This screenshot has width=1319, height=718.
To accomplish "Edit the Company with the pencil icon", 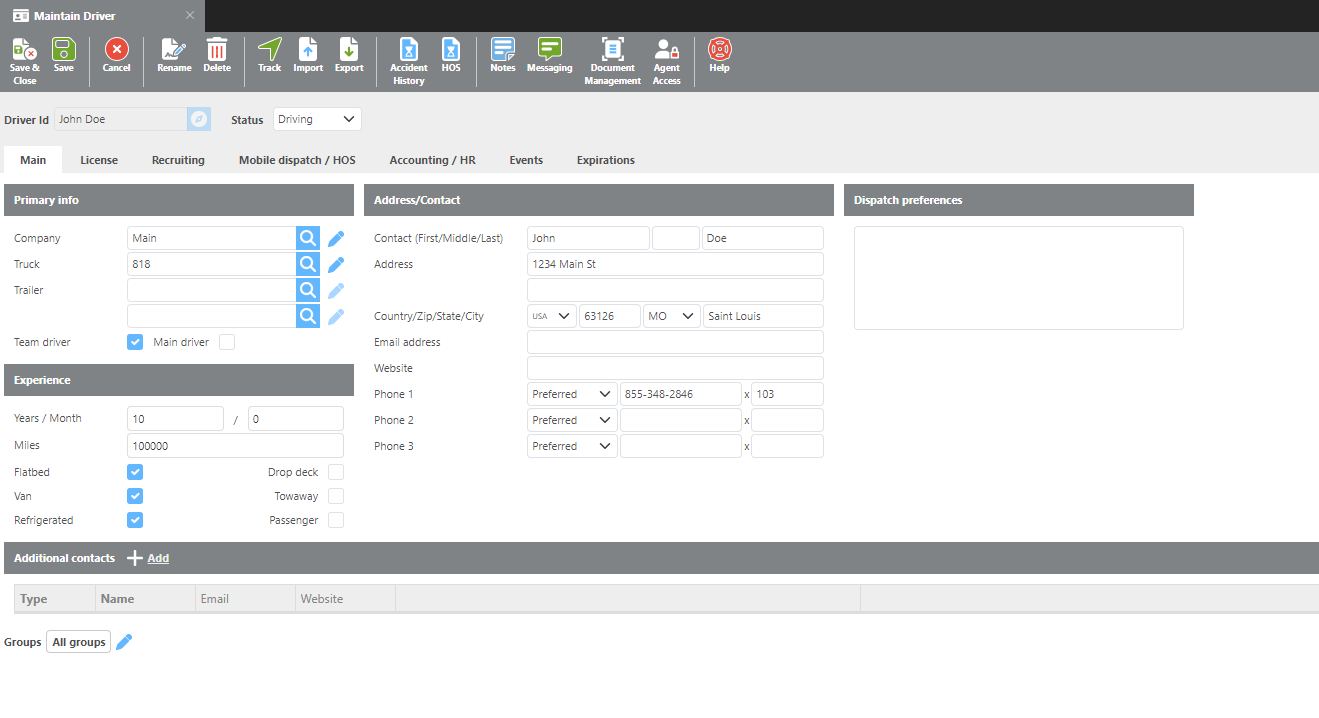I will [336, 238].
